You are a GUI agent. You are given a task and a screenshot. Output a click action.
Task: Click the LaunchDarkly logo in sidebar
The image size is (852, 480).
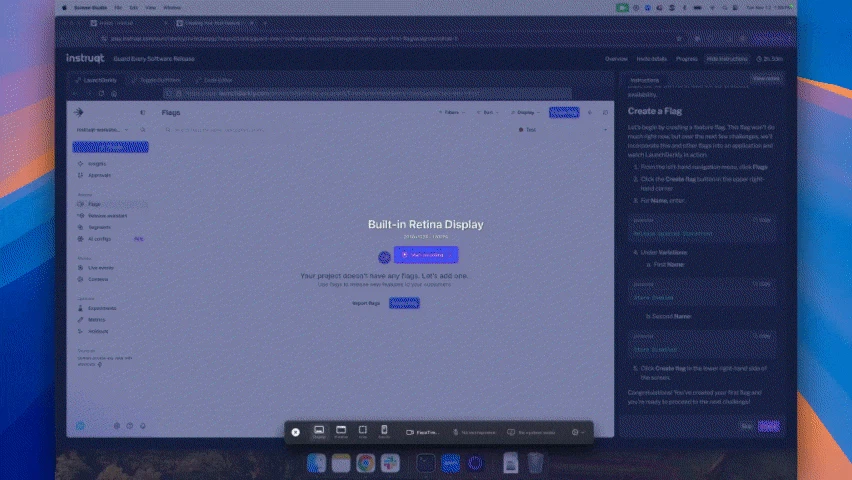pos(79,113)
